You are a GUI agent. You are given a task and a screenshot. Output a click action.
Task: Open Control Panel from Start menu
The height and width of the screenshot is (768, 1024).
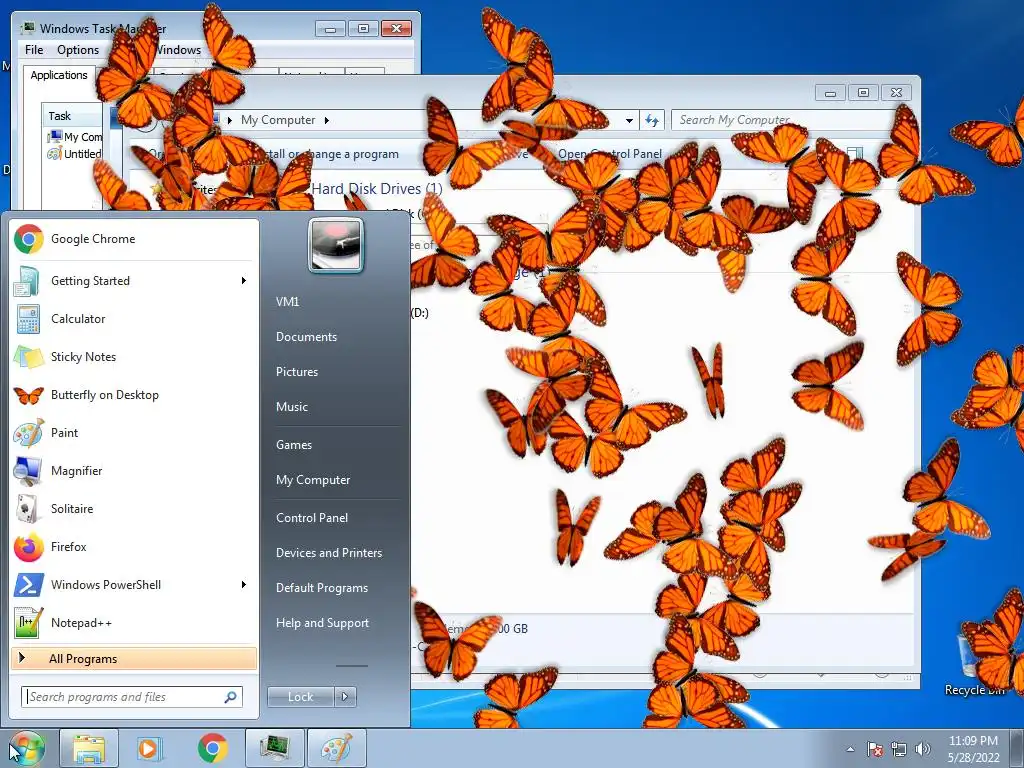(x=312, y=518)
